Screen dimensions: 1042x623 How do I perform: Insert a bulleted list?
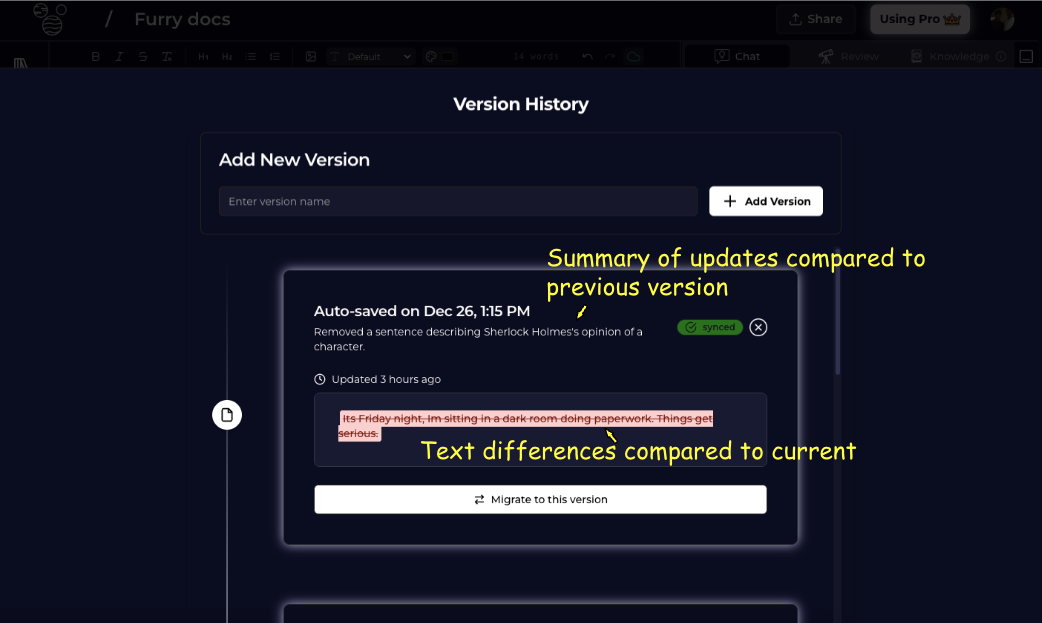click(251, 57)
